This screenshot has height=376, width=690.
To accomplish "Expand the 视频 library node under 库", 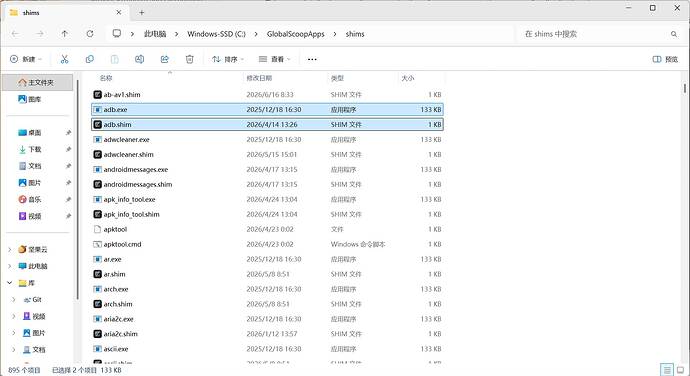I will pyautogui.click(x=14, y=317).
